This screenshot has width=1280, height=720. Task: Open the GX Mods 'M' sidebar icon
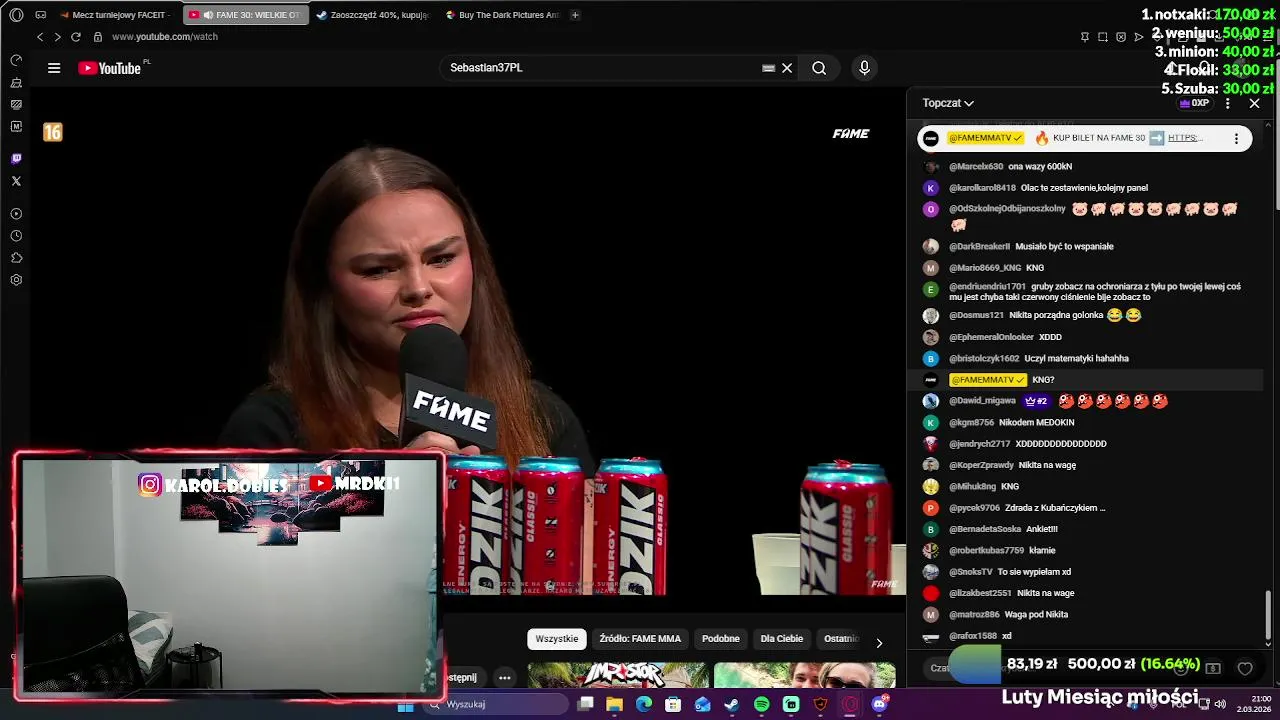click(16, 126)
